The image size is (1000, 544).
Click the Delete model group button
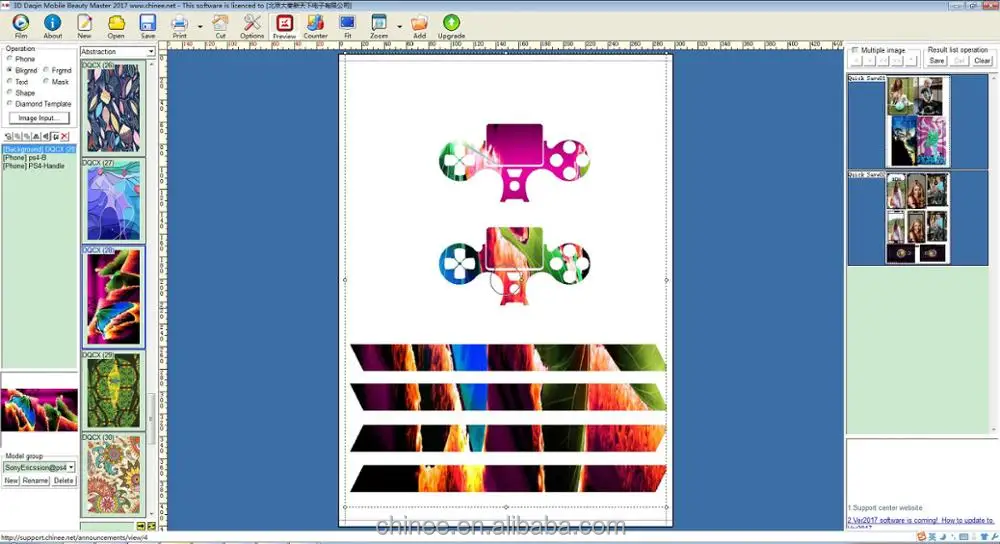[64, 480]
